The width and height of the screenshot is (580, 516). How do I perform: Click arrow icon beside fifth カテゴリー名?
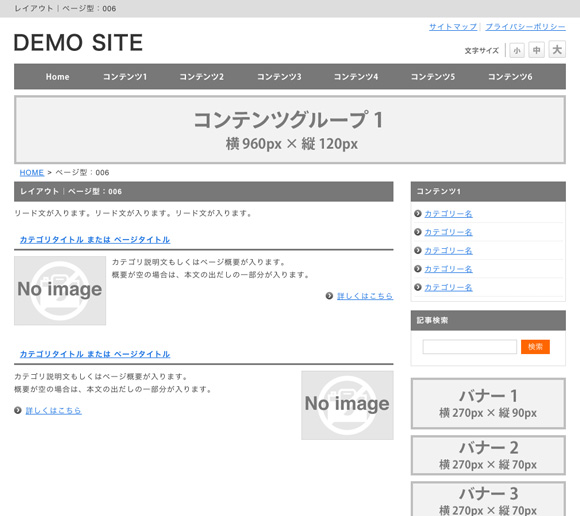(x=418, y=287)
